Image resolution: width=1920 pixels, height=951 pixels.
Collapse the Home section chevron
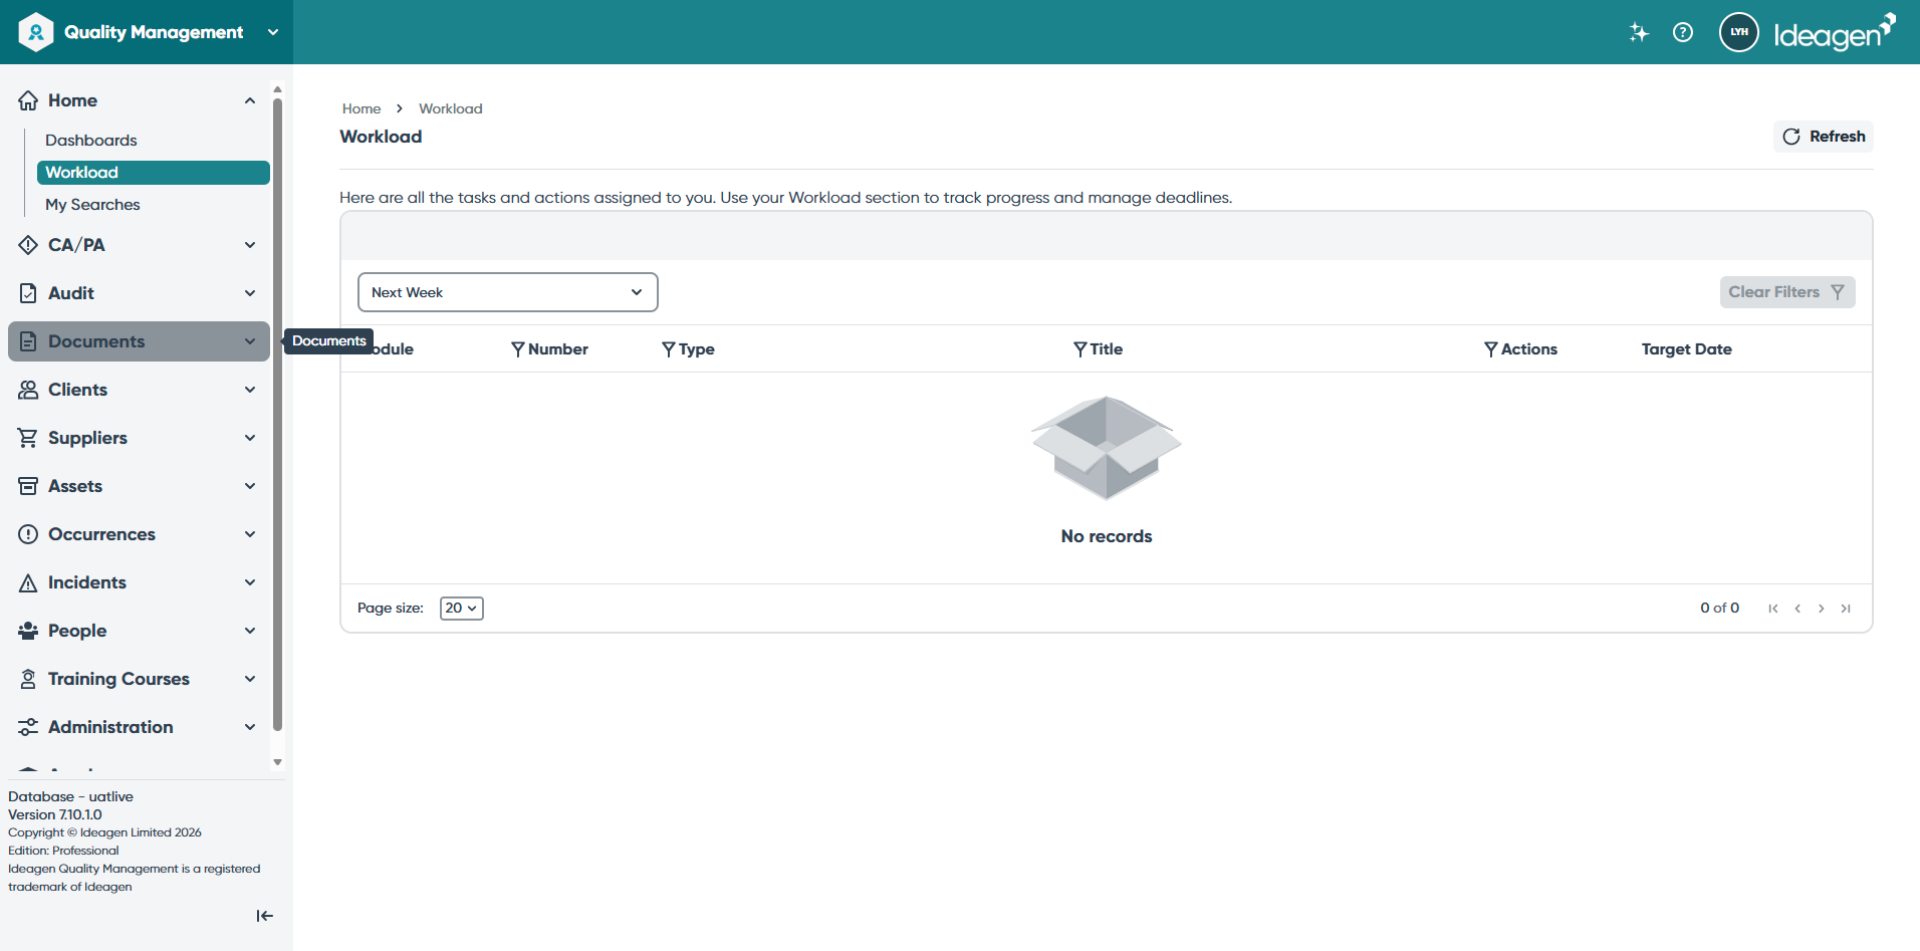(x=250, y=100)
